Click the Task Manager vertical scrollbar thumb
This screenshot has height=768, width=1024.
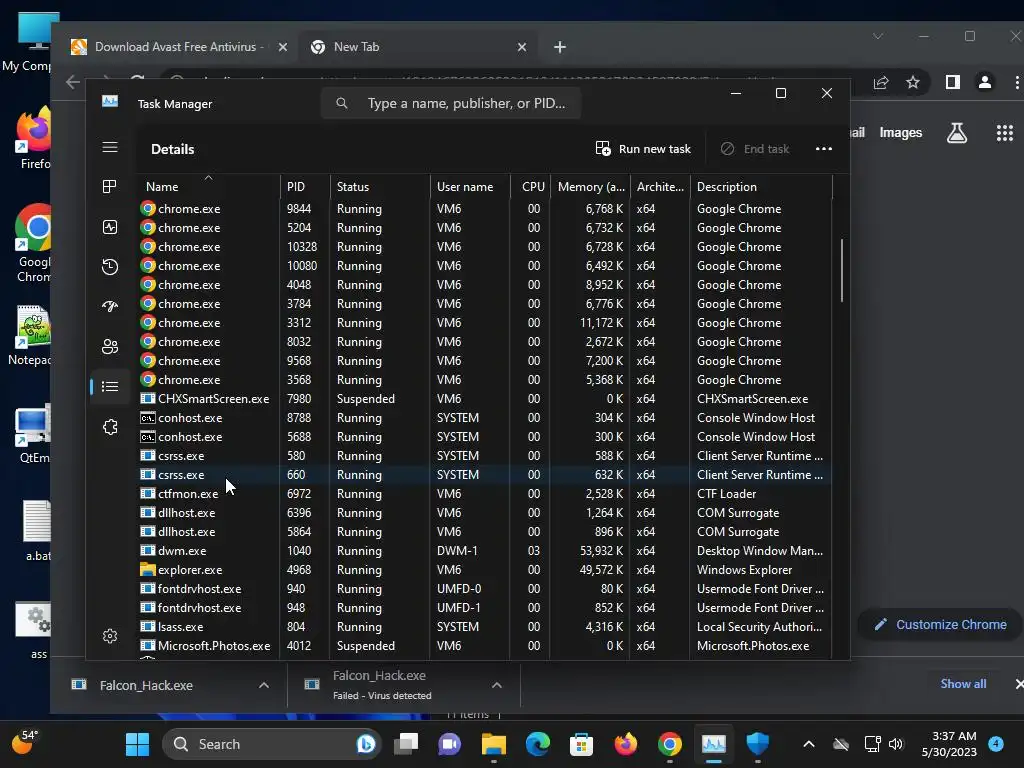[x=842, y=270]
